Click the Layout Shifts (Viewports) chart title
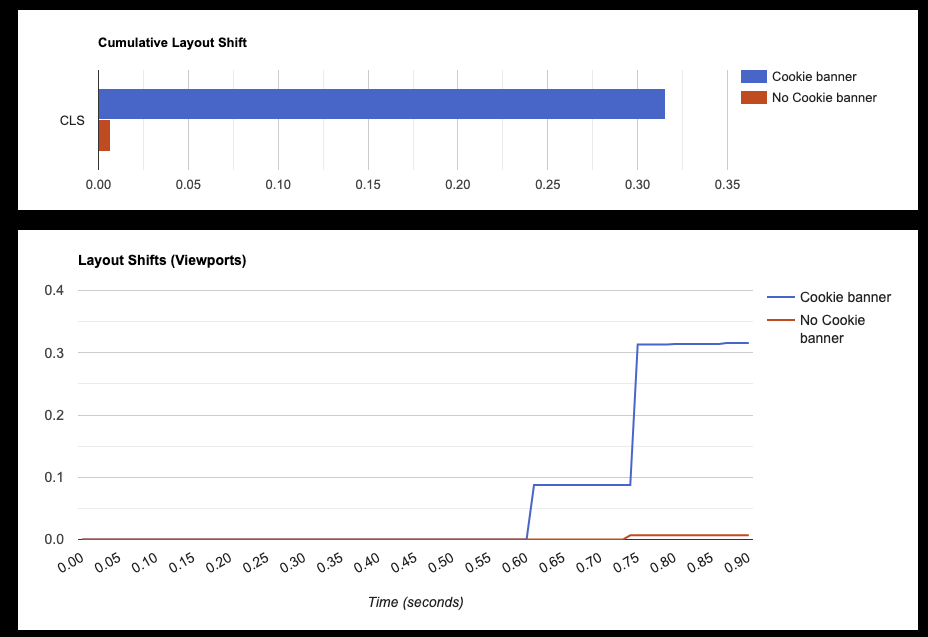The height and width of the screenshot is (637, 928). pyautogui.click(x=162, y=260)
